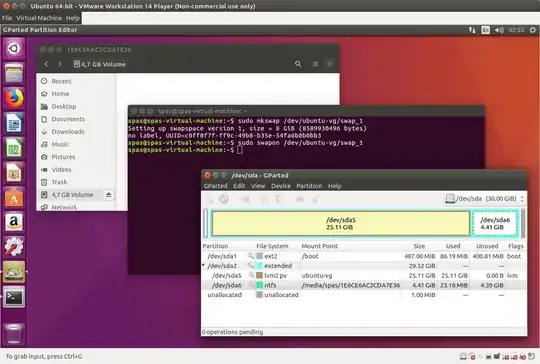The image size is (540, 364).
Task: Select the /dev/sda6 4.41 GiB block
Action: (495, 223)
